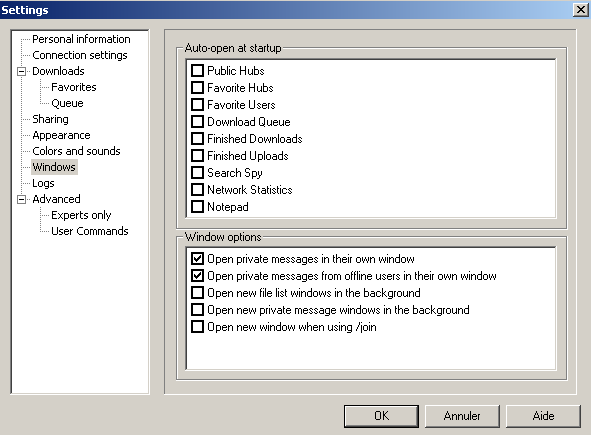
Task: Disable private messages from offline users option
Action: (197, 276)
